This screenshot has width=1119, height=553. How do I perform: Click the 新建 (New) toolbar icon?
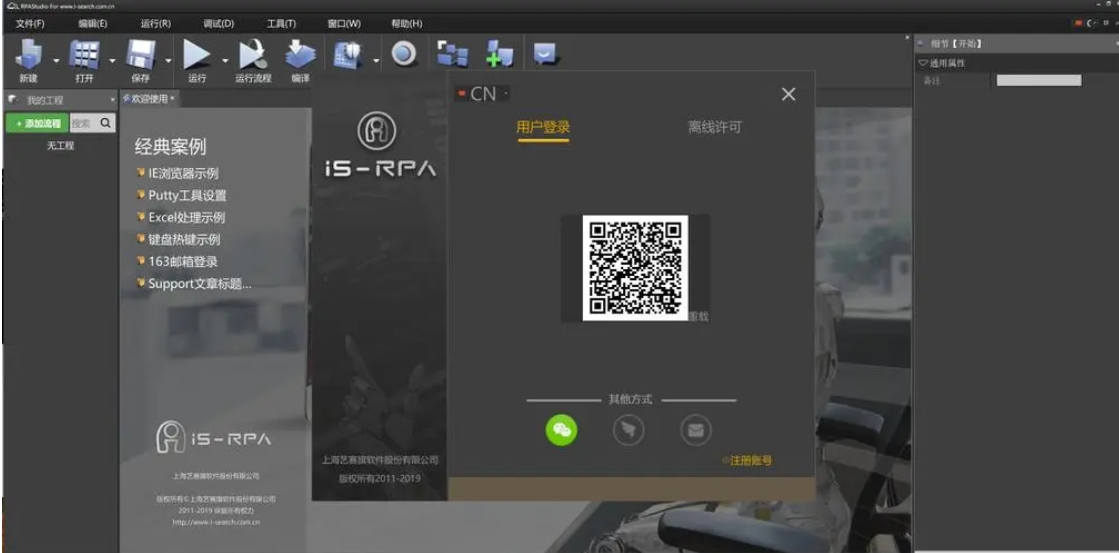pos(29,55)
